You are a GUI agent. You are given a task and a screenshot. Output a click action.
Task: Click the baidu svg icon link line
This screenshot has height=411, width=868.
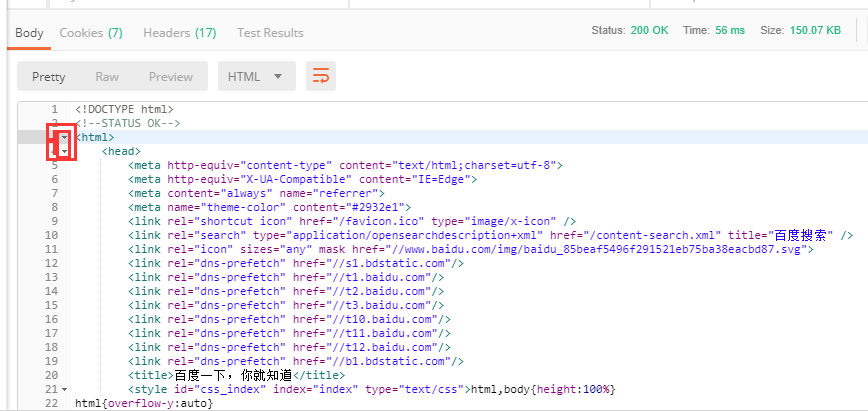click(x=471, y=249)
